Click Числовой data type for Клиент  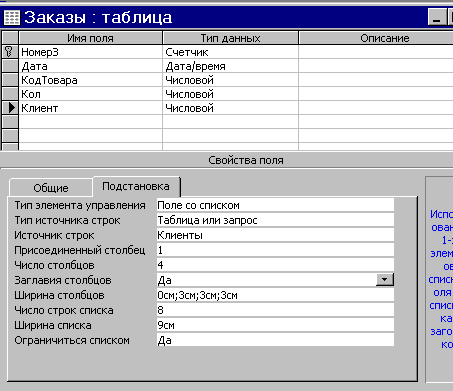[x=230, y=108]
